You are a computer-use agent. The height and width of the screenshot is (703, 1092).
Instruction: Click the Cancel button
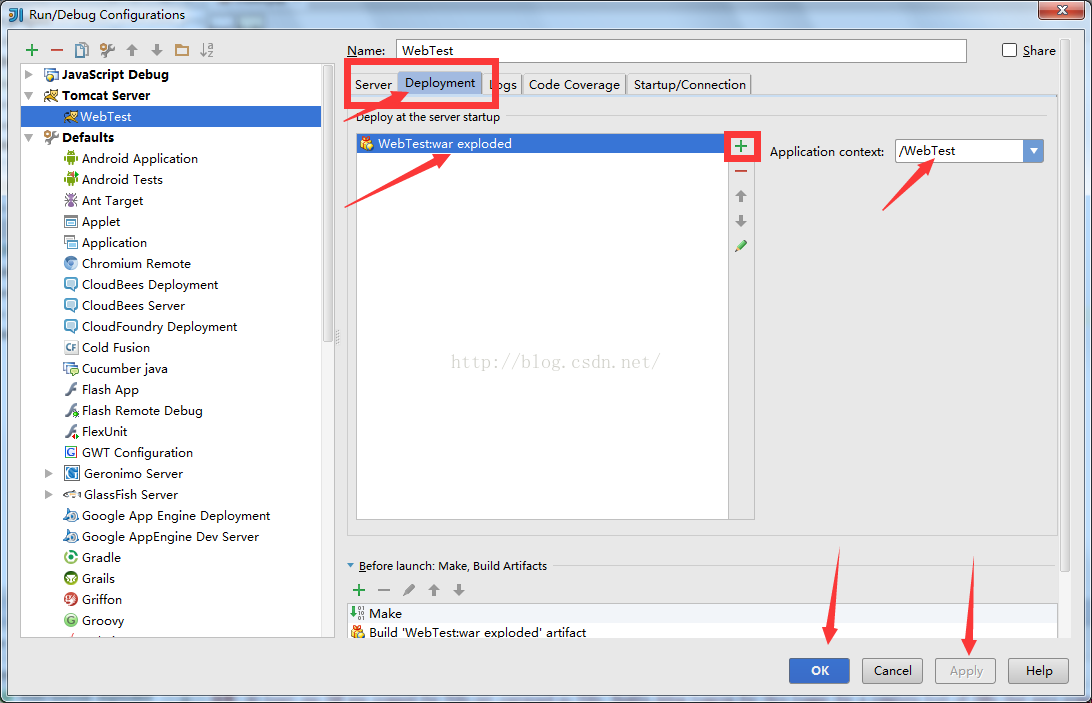(x=892, y=670)
